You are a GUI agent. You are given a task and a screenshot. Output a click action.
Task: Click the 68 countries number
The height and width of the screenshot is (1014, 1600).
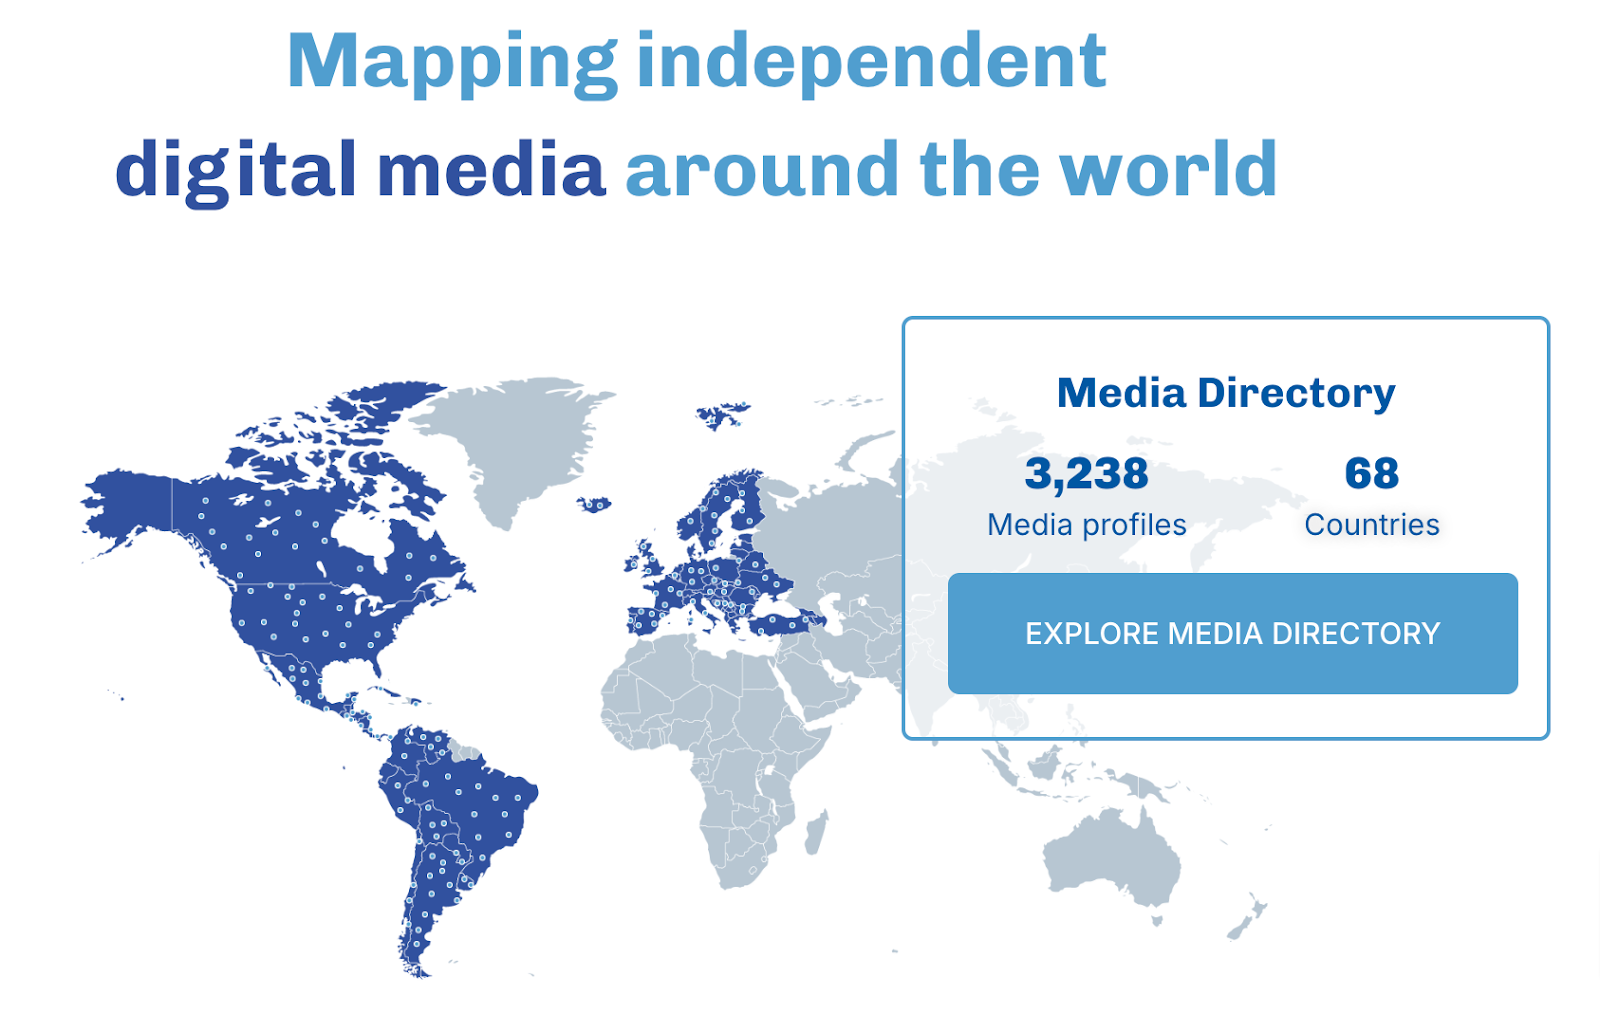coord(1372,473)
